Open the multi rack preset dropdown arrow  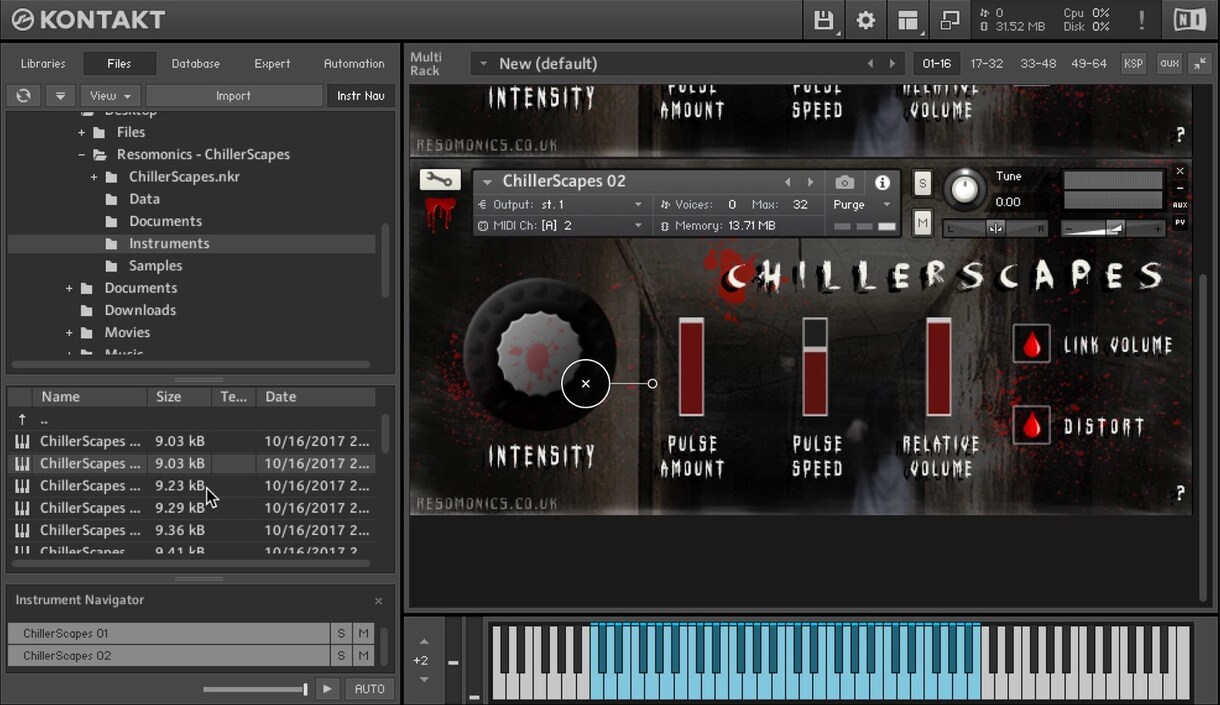tap(483, 63)
